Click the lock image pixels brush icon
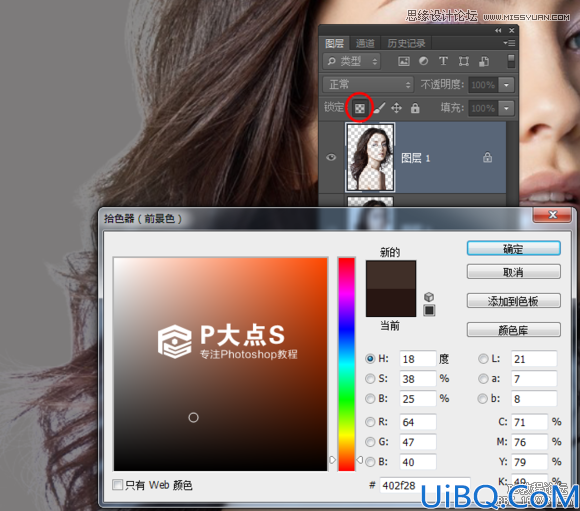 pyautogui.click(x=379, y=108)
